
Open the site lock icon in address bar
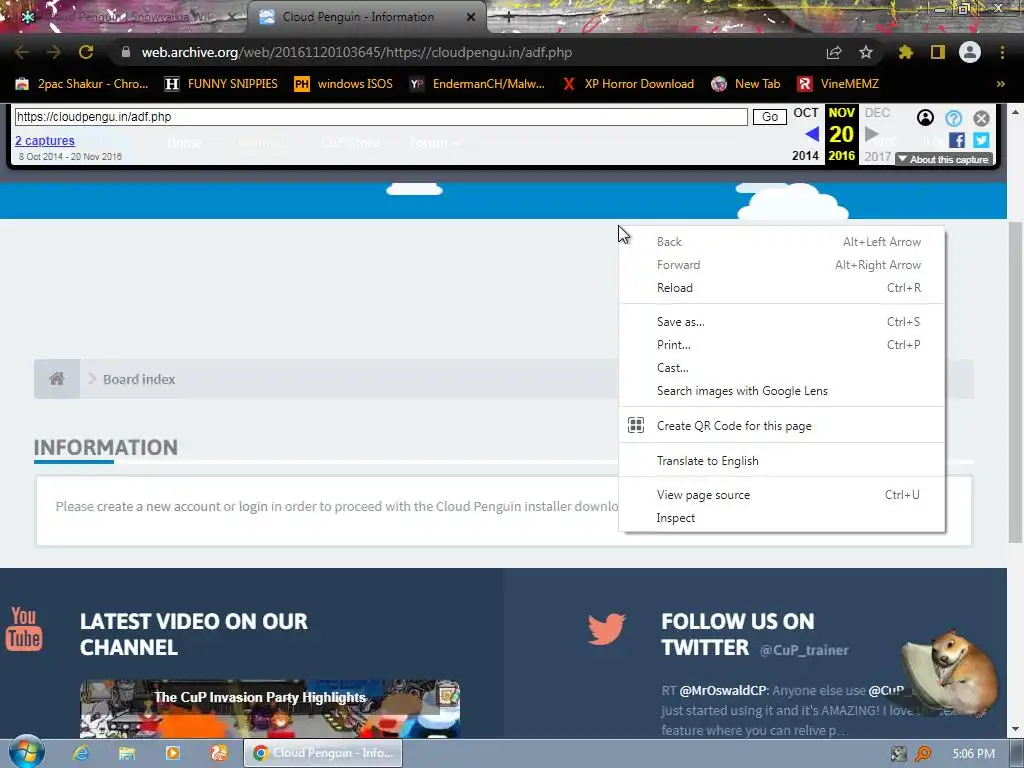[x=126, y=52]
